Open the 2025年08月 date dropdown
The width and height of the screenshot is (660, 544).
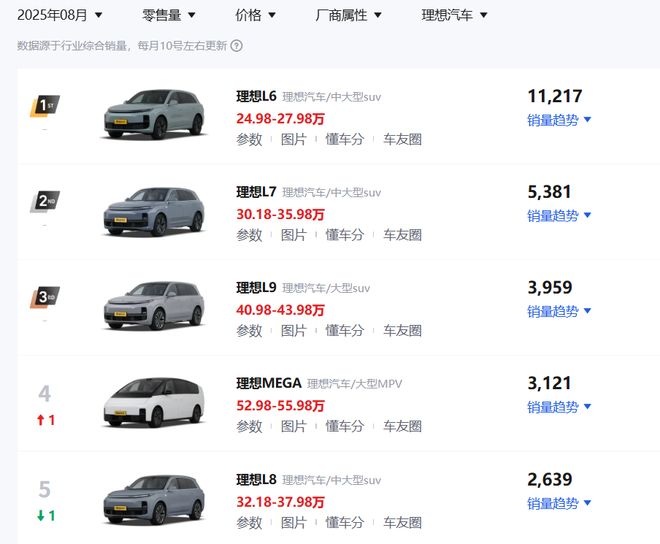tap(60, 15)
